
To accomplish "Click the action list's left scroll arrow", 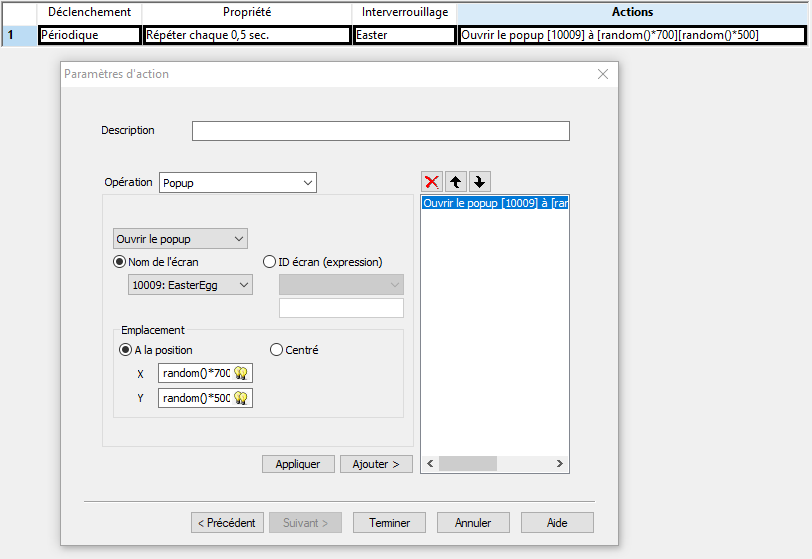I will tap(429, 464).
